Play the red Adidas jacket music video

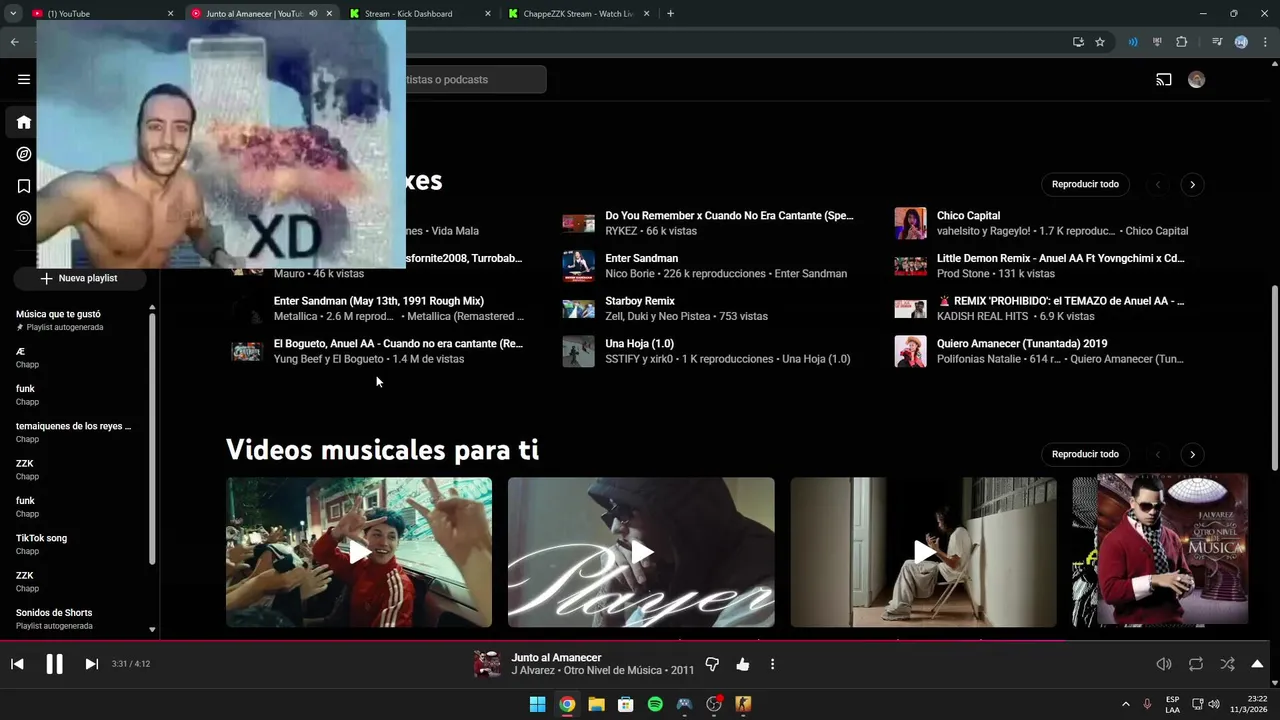click(x=359, y=552)
